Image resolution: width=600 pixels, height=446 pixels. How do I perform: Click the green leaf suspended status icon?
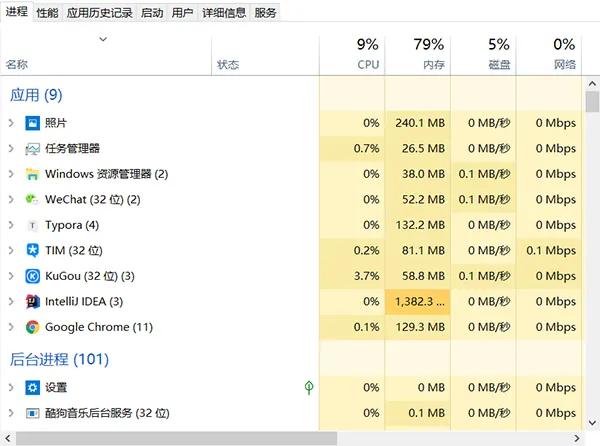[309, 387]
